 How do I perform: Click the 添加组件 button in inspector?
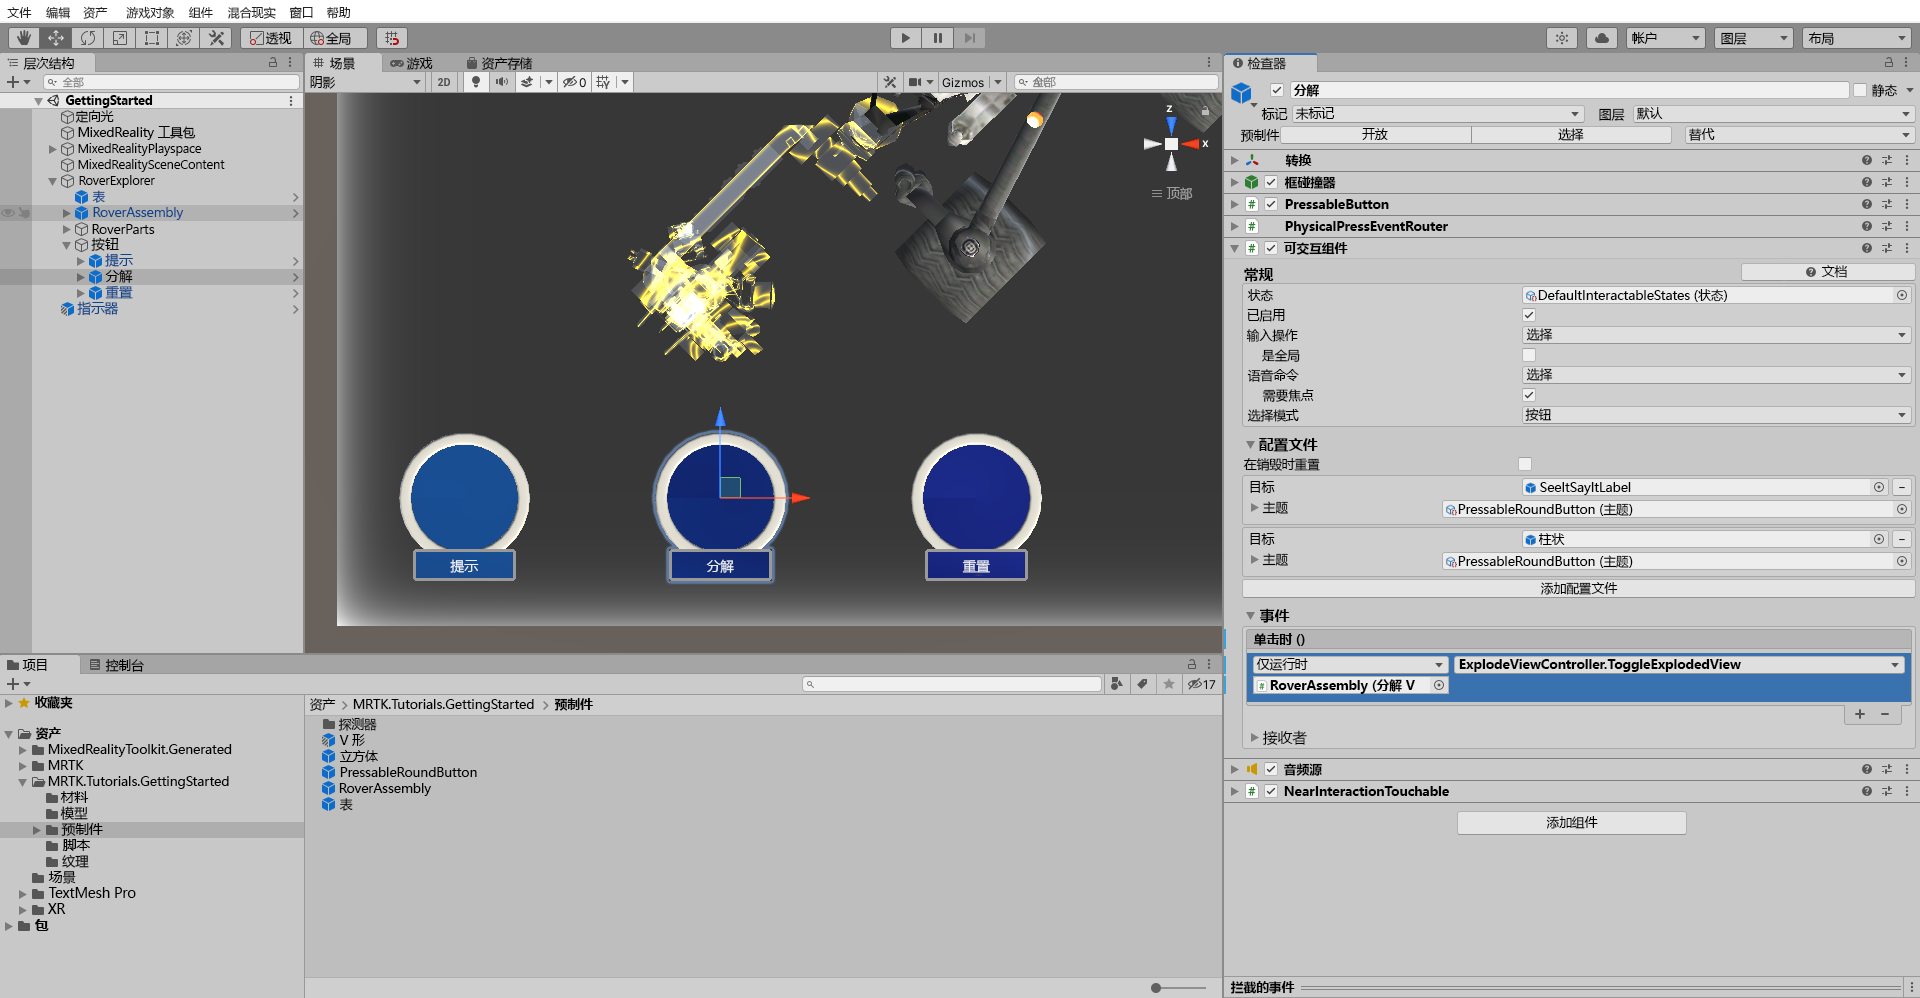click(x=1570, y=822)
